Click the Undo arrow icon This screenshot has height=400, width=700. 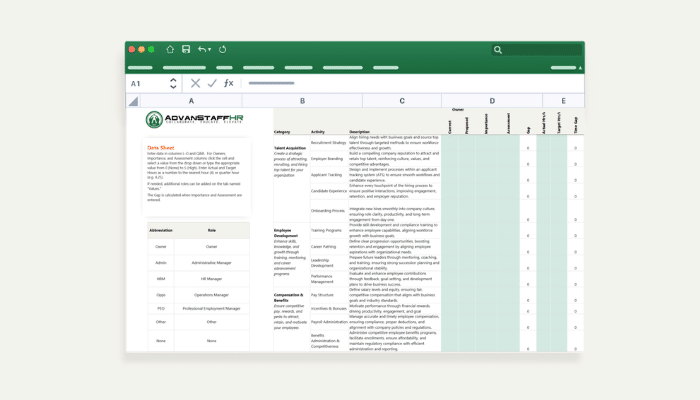(x=202, y=50)
